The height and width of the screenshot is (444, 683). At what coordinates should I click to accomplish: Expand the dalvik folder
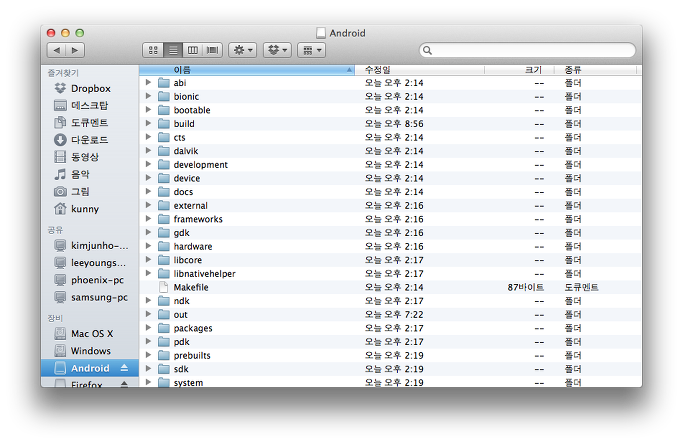tap(148, 150)
